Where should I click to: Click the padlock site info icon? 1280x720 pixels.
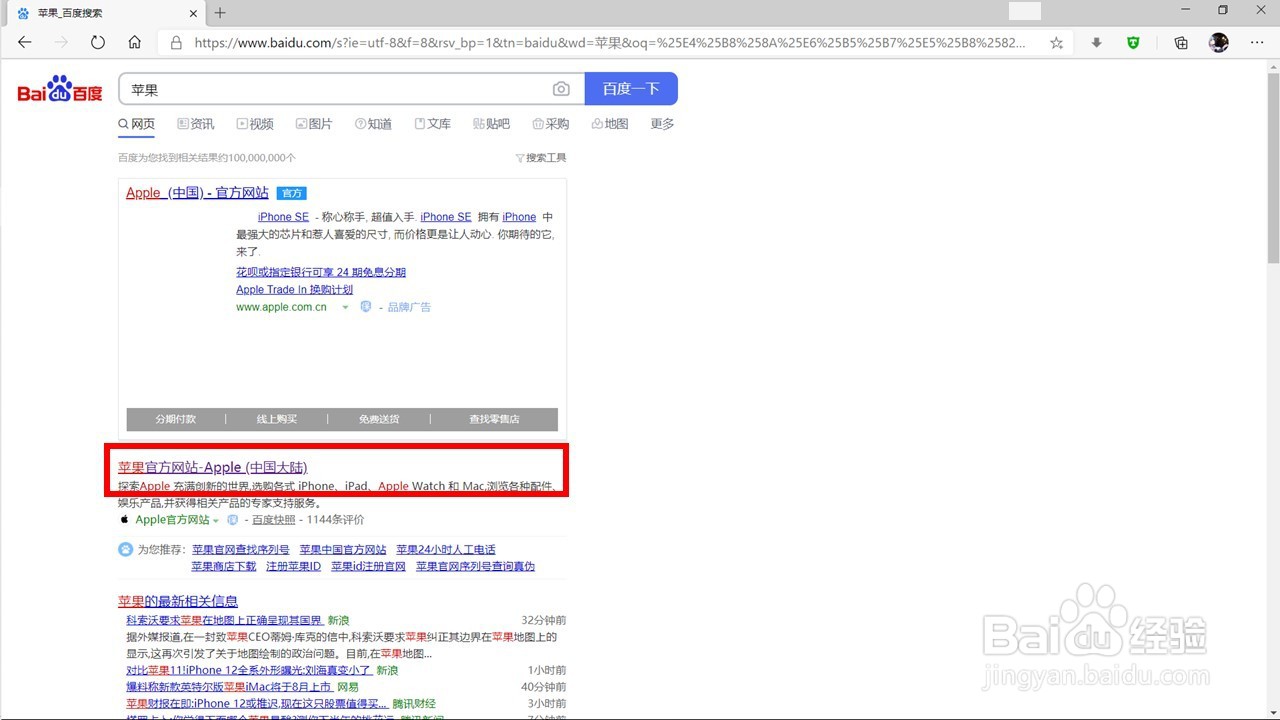coord(176,43)
